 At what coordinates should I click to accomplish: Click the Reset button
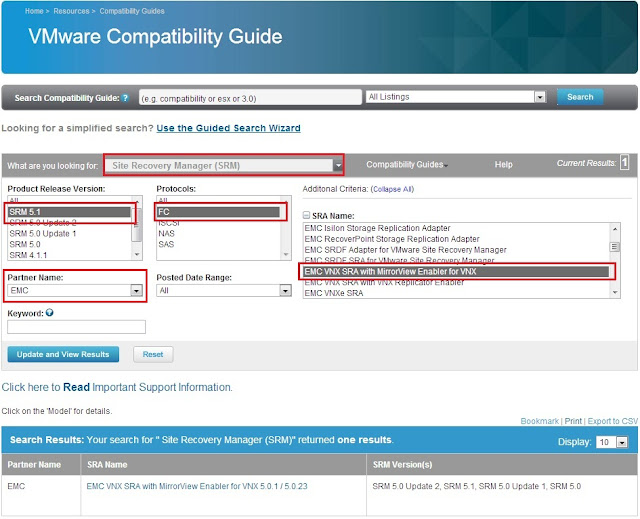(153, 354)
